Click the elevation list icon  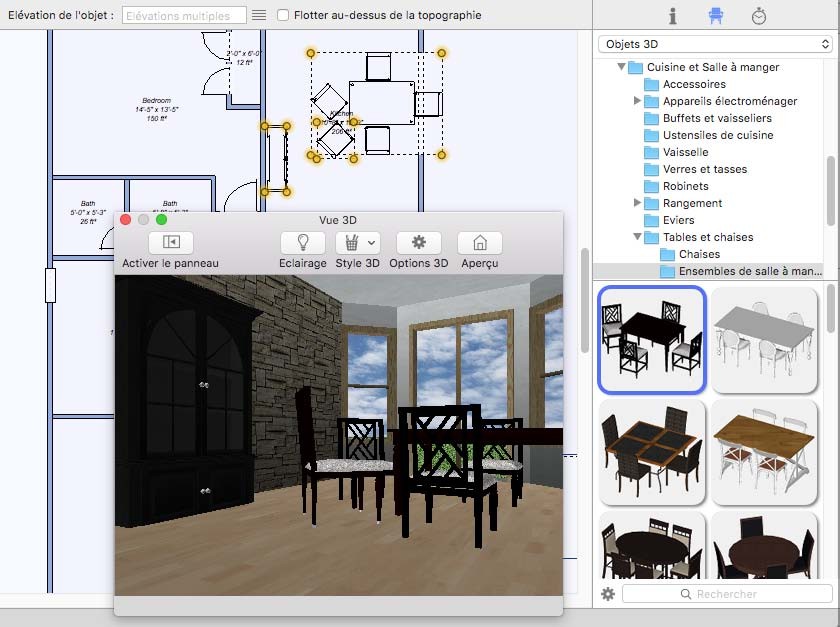click(x=259, y=15)
